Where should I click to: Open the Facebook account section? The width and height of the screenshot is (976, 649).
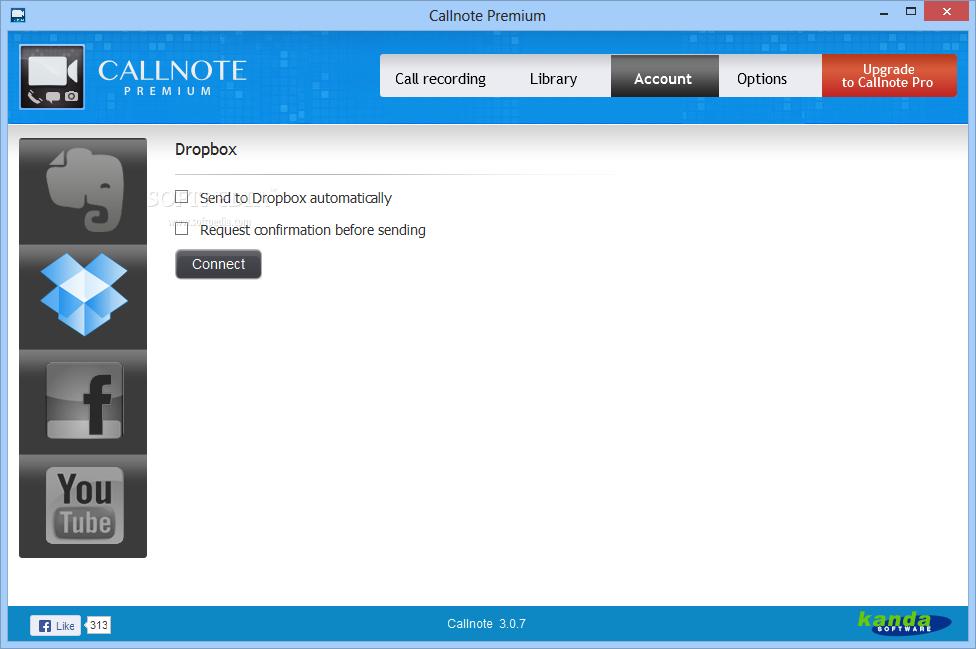(83, 401)
